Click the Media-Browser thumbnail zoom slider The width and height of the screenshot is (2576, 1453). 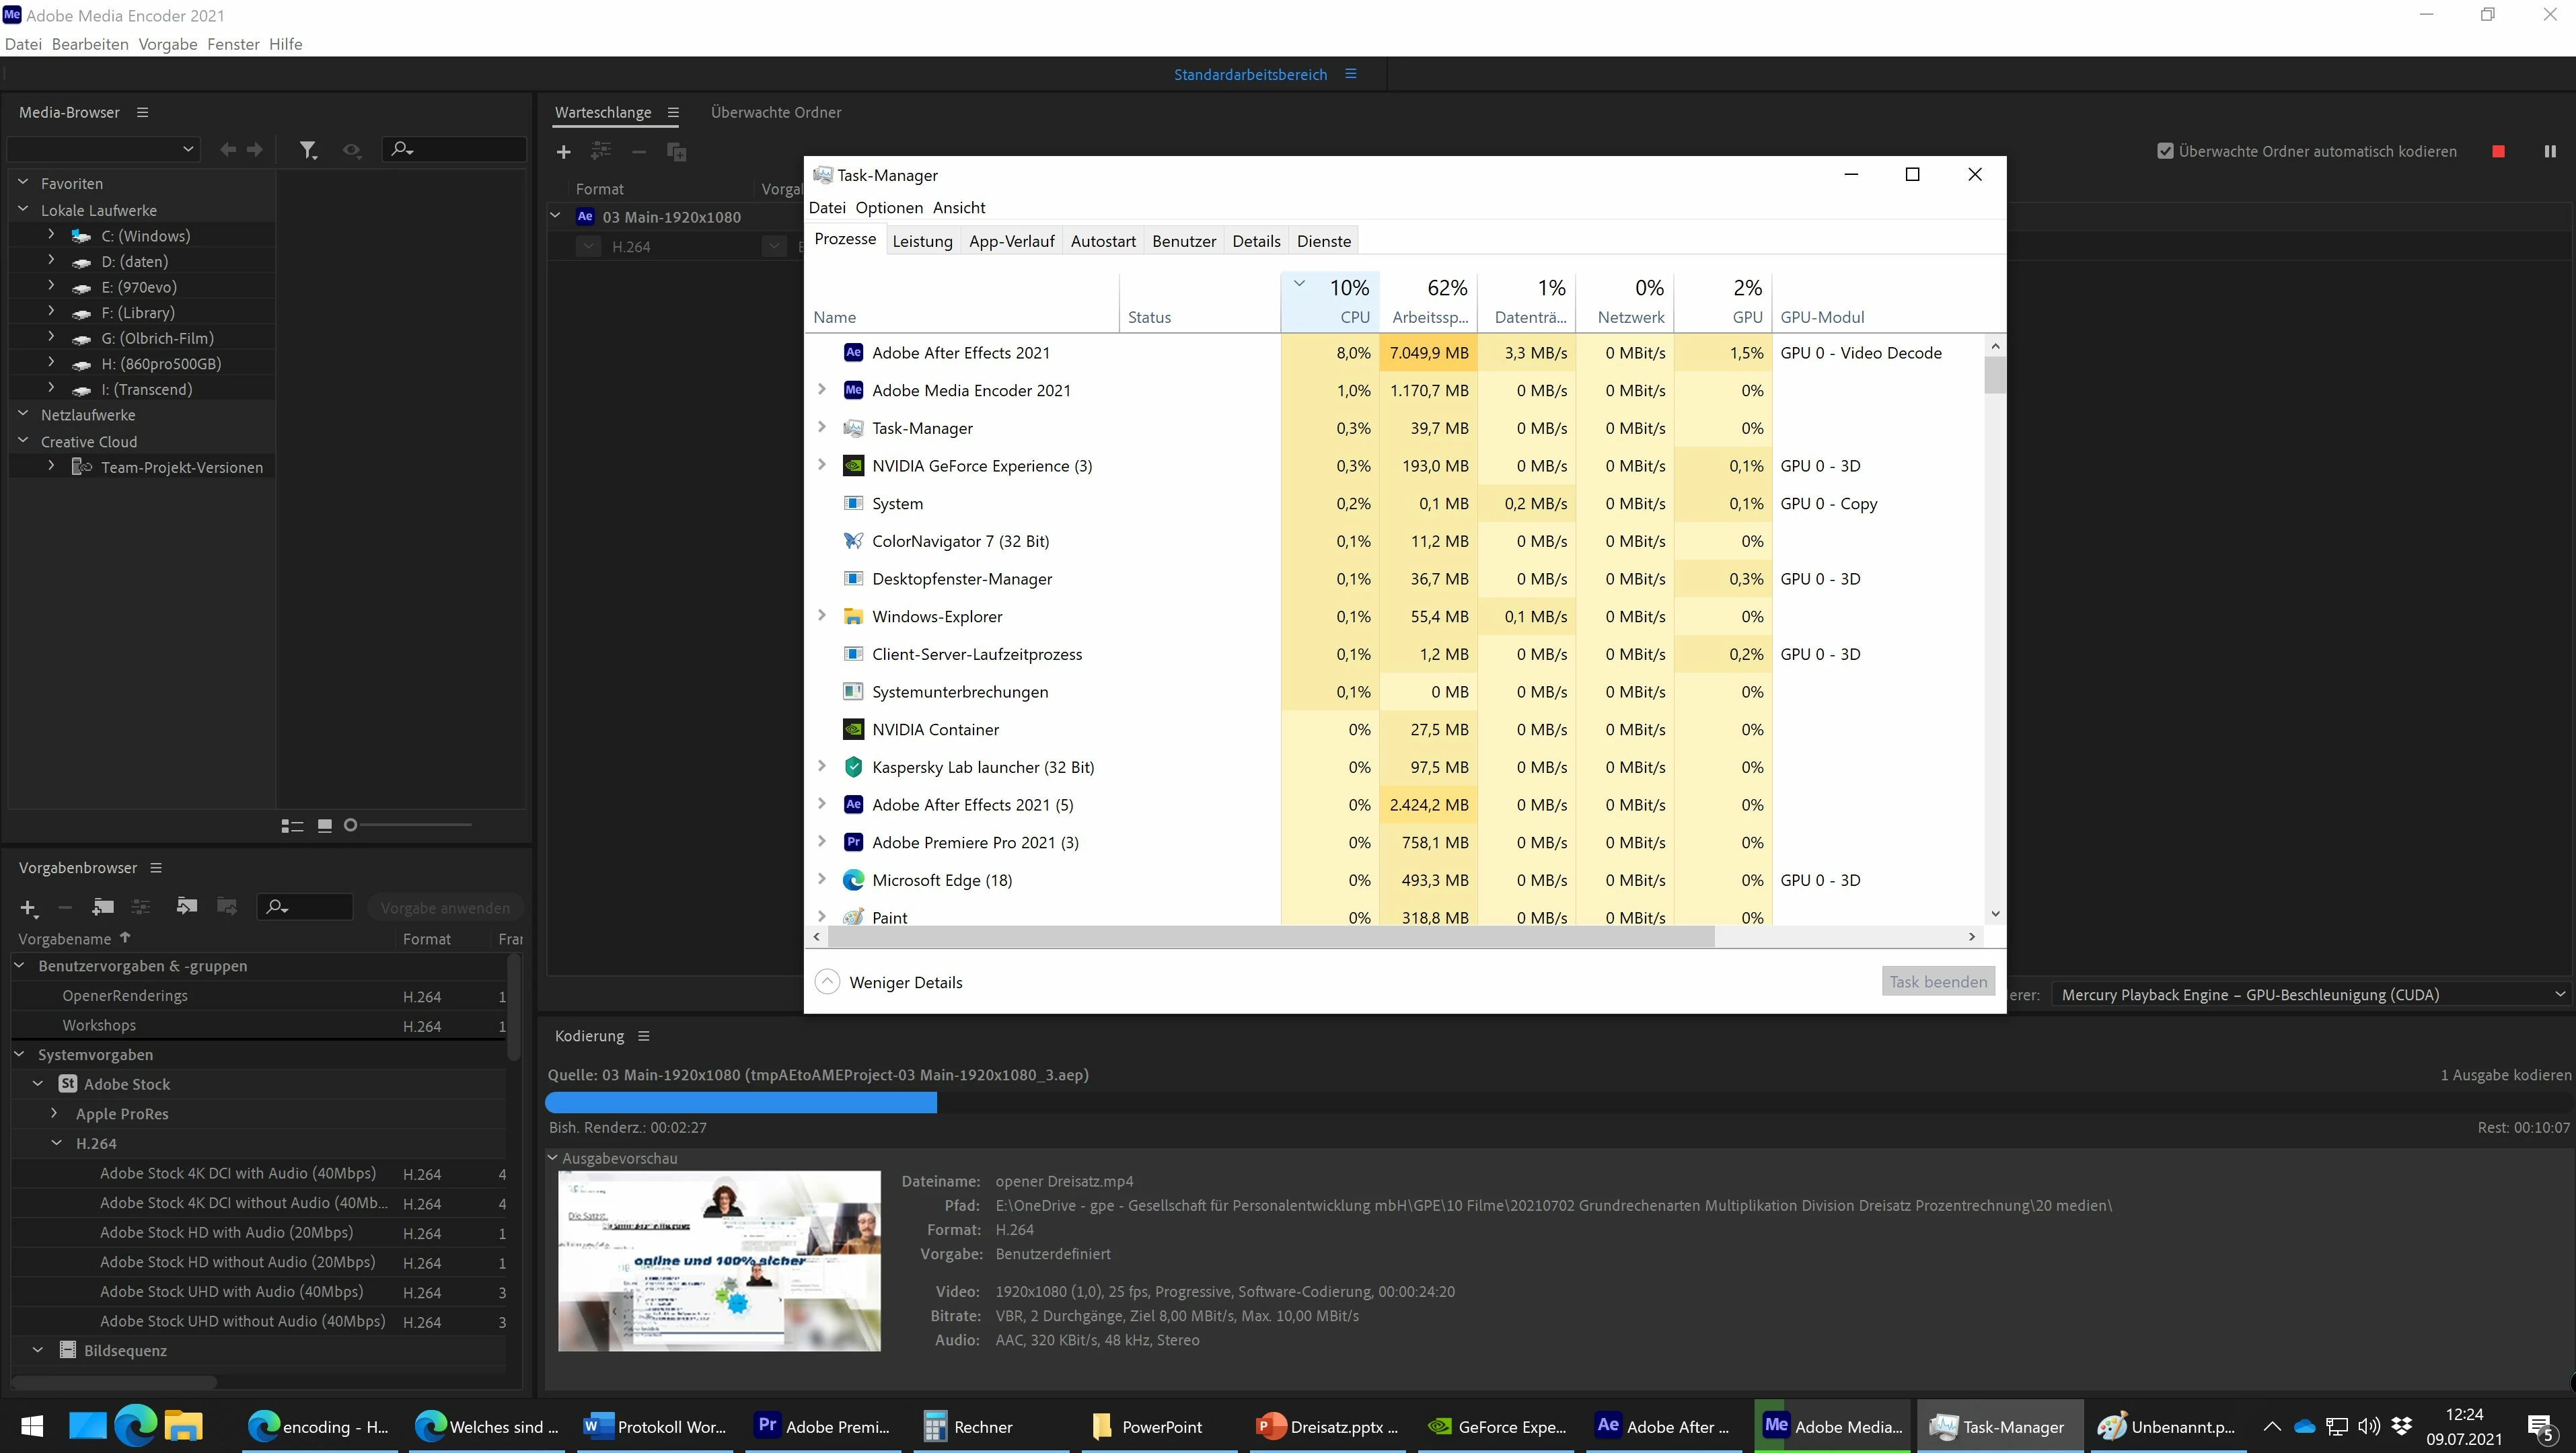410,826
